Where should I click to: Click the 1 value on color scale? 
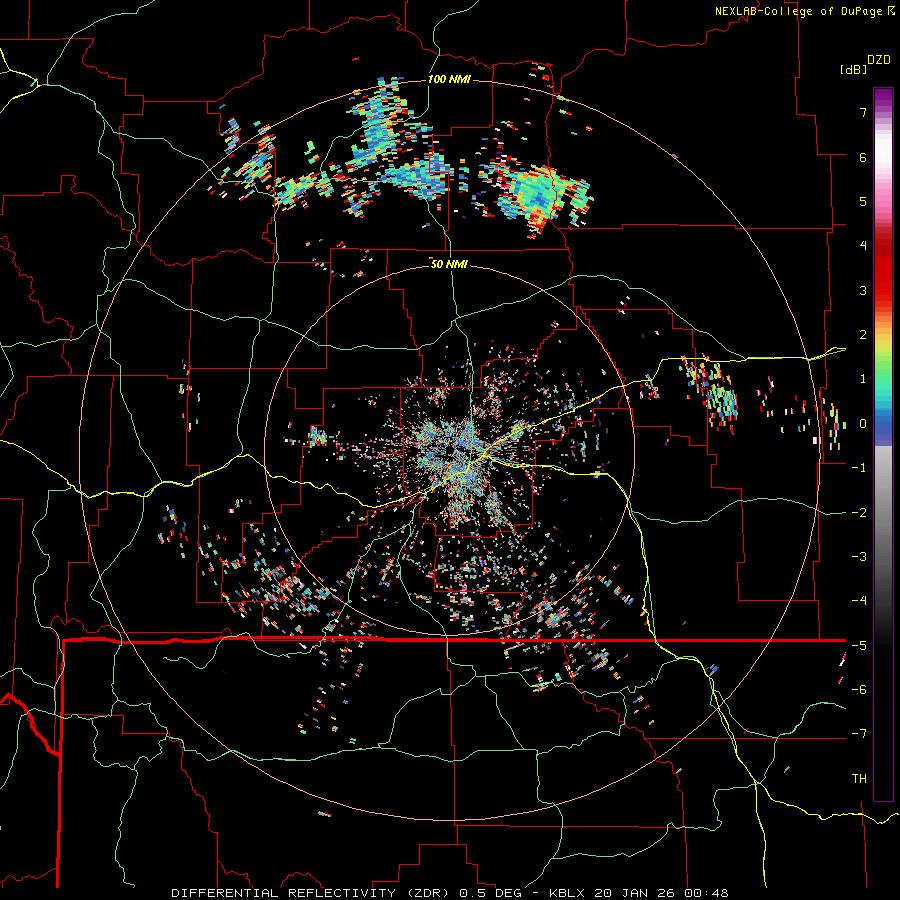coord(863,379)
